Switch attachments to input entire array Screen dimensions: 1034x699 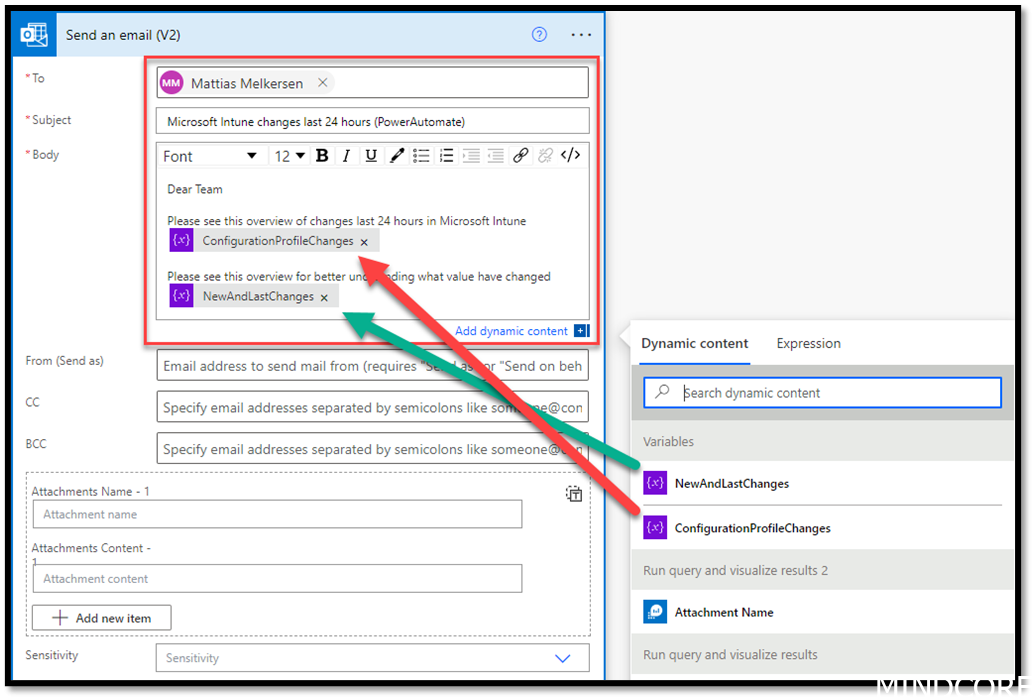[x=574, y=493]
